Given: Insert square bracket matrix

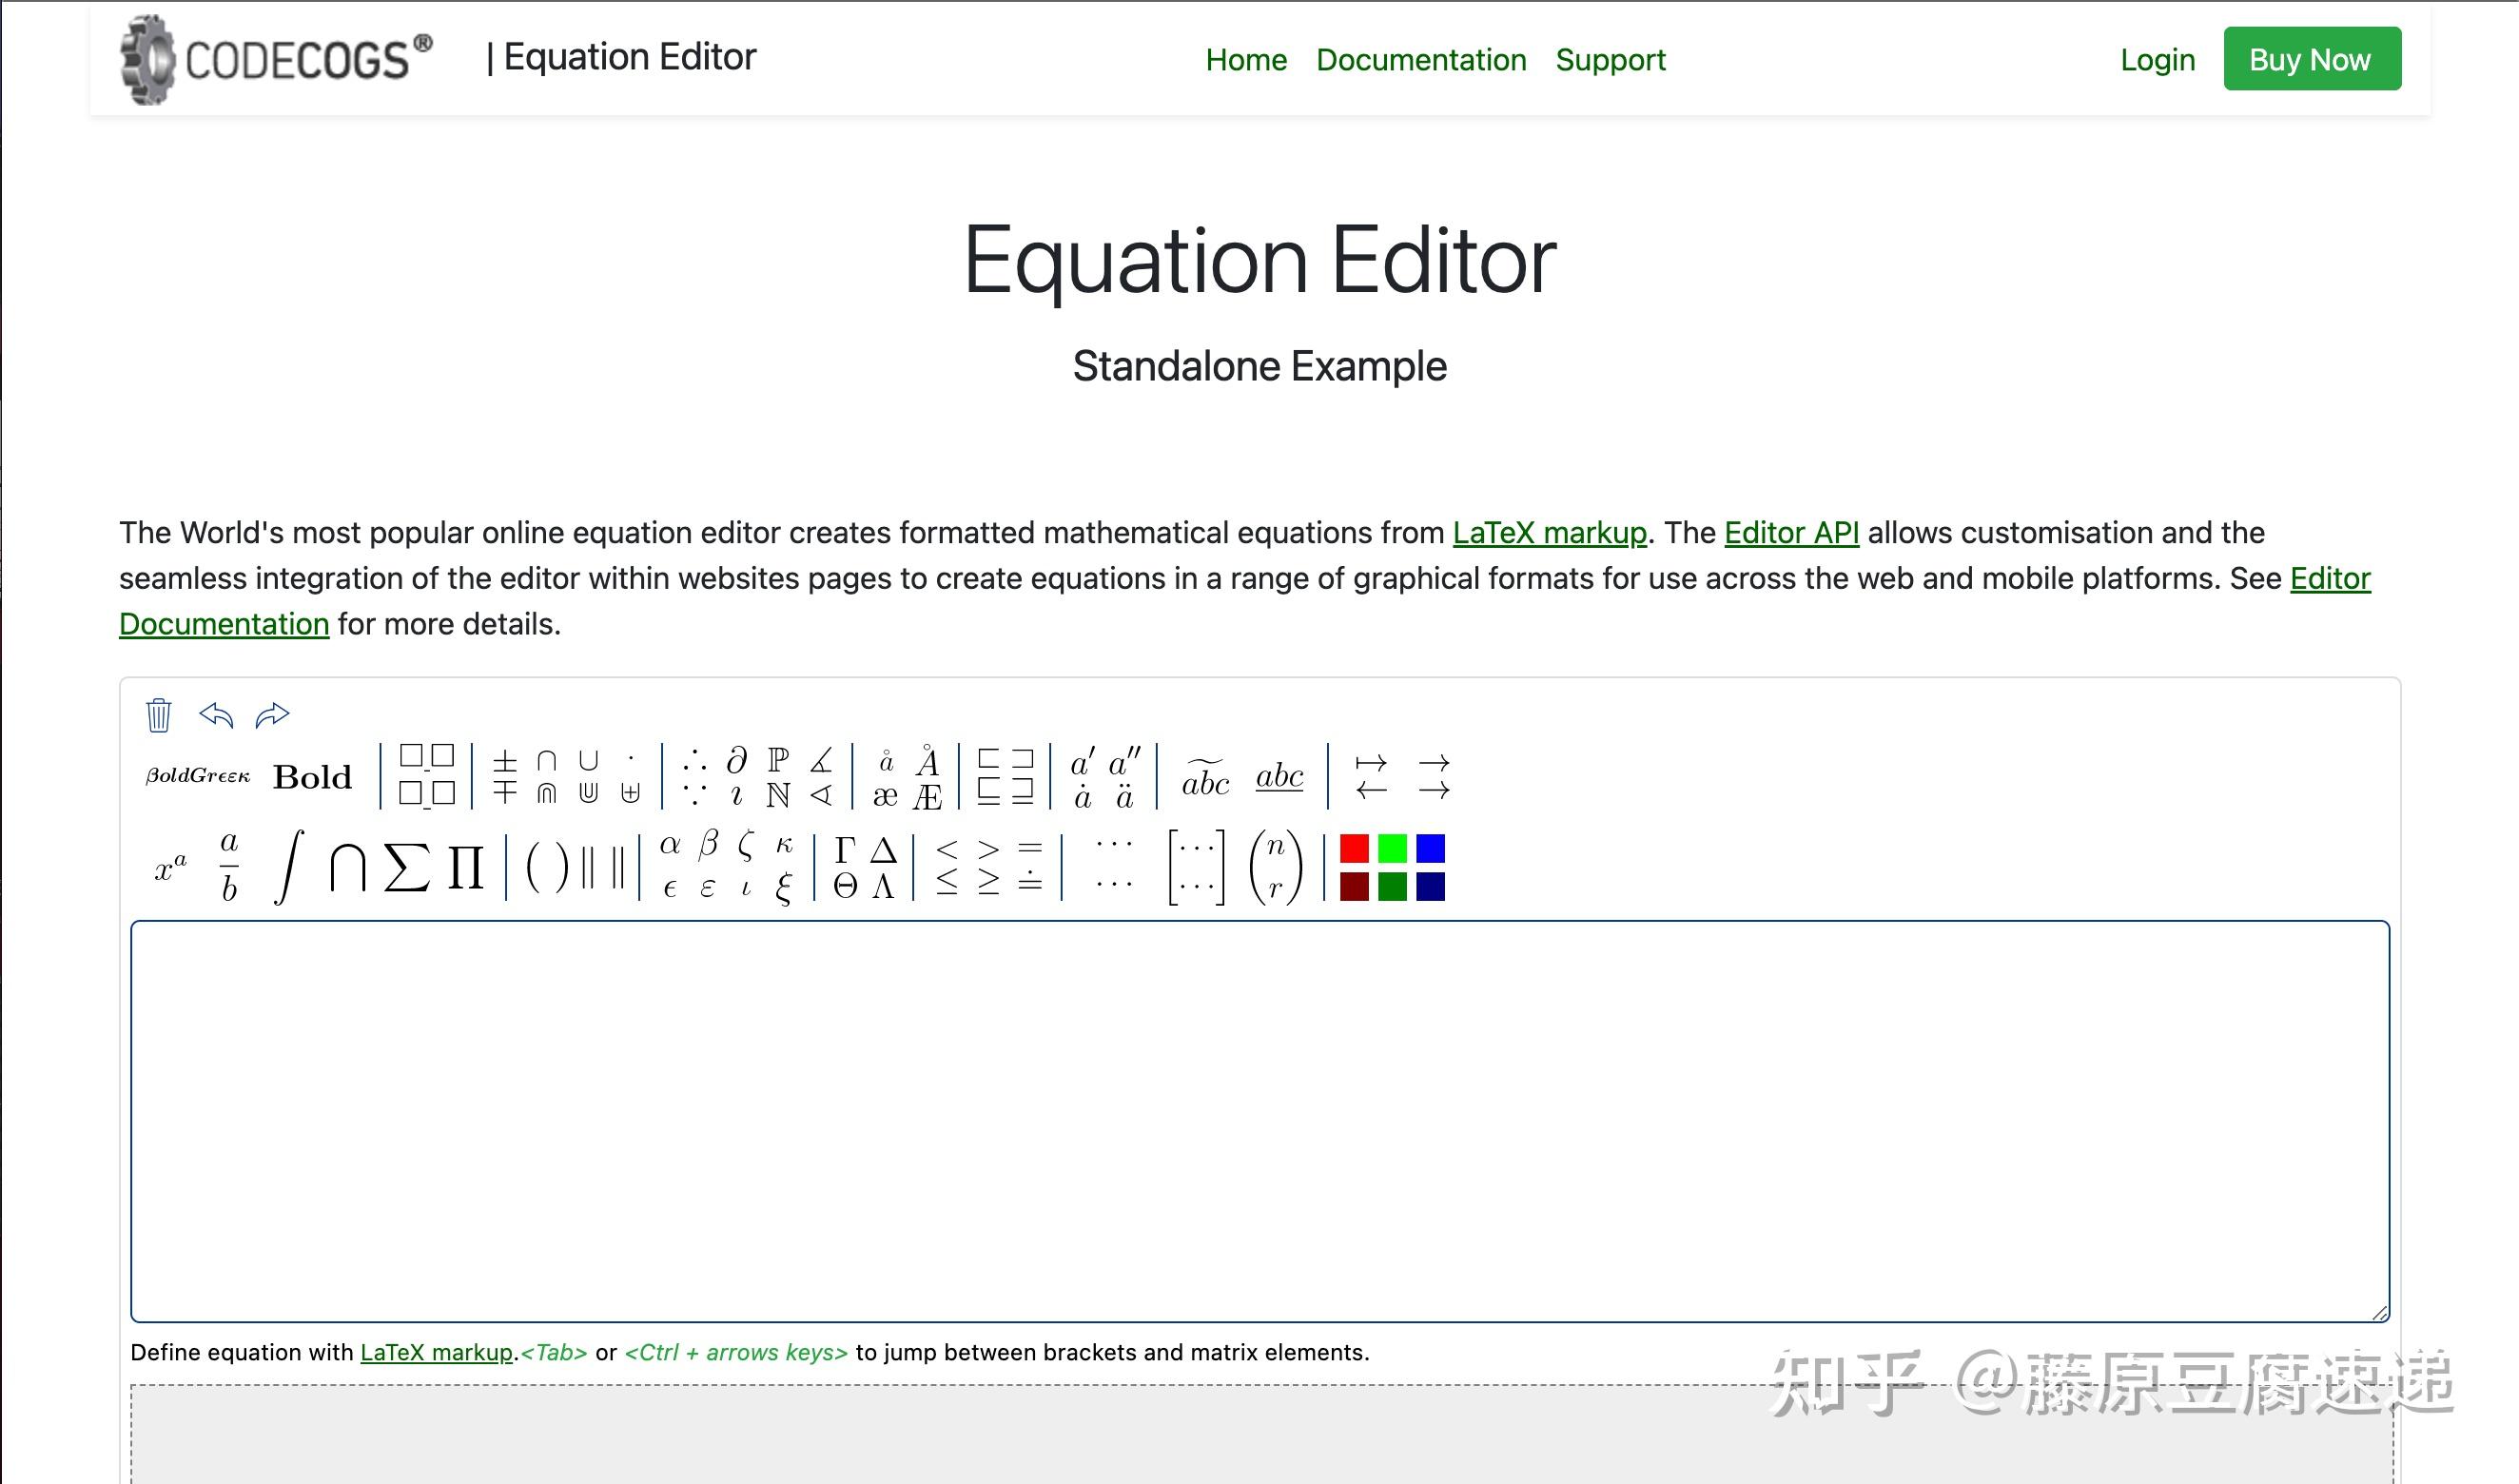Looking at the screenshot, I should click(1196, 866).
